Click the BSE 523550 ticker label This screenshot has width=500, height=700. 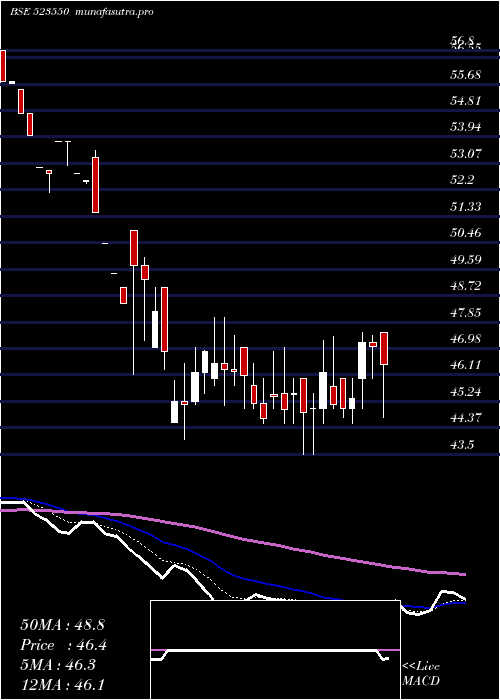coord(39,12)
